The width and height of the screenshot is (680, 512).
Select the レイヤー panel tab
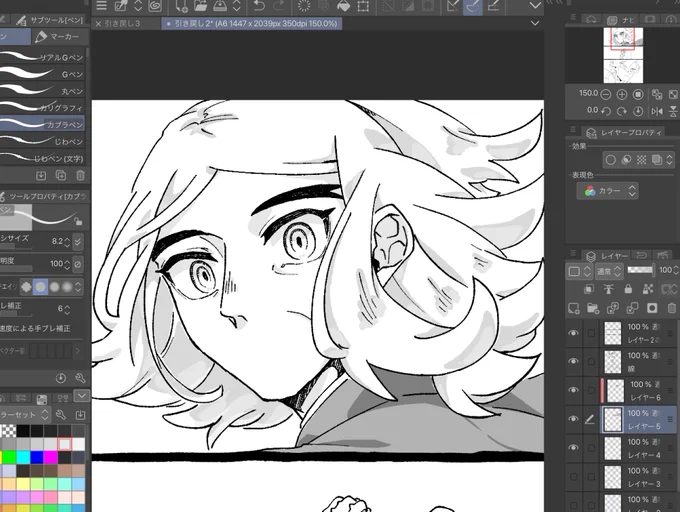click(x=607, y=256)
